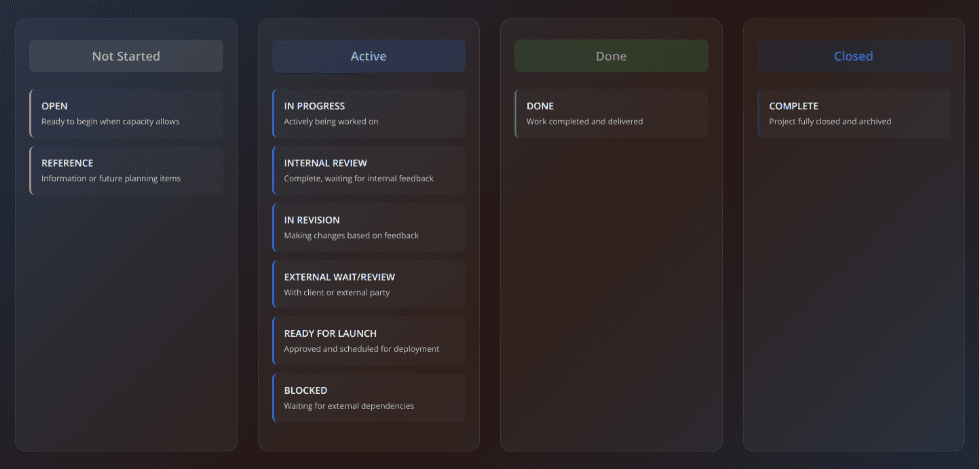Open the INTERNAL REVIEW status card
Image resolution: width=979 pixels, height=469 pixels.
(368, 170)
